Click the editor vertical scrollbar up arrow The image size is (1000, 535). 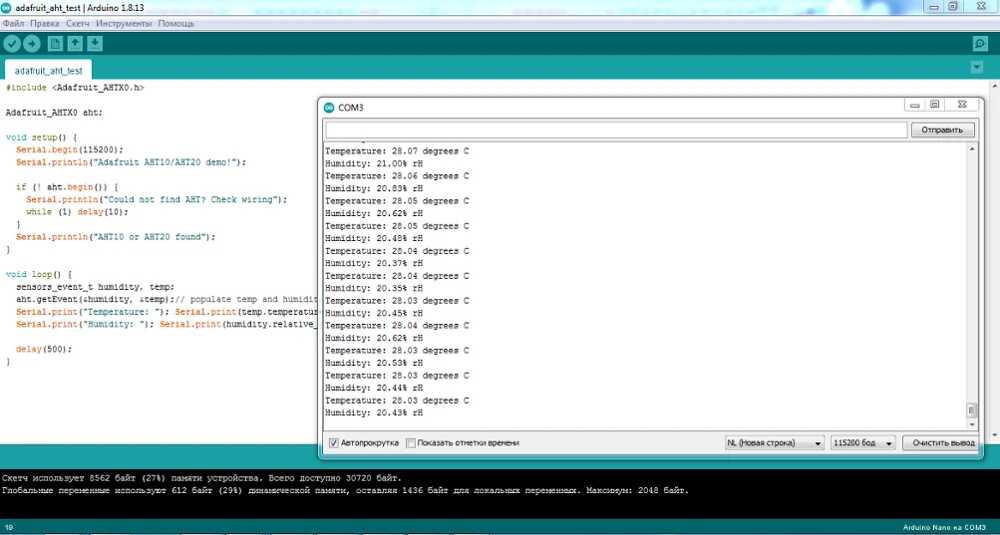tap(994, 86)
